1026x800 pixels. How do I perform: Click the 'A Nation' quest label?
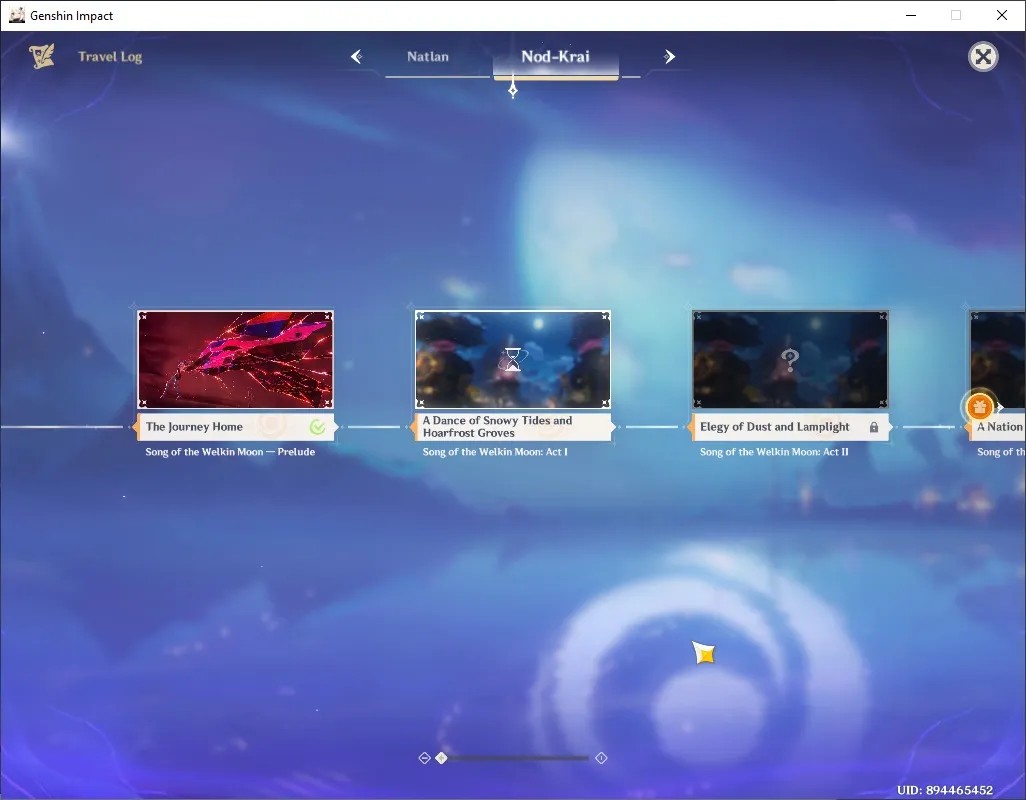996,427
